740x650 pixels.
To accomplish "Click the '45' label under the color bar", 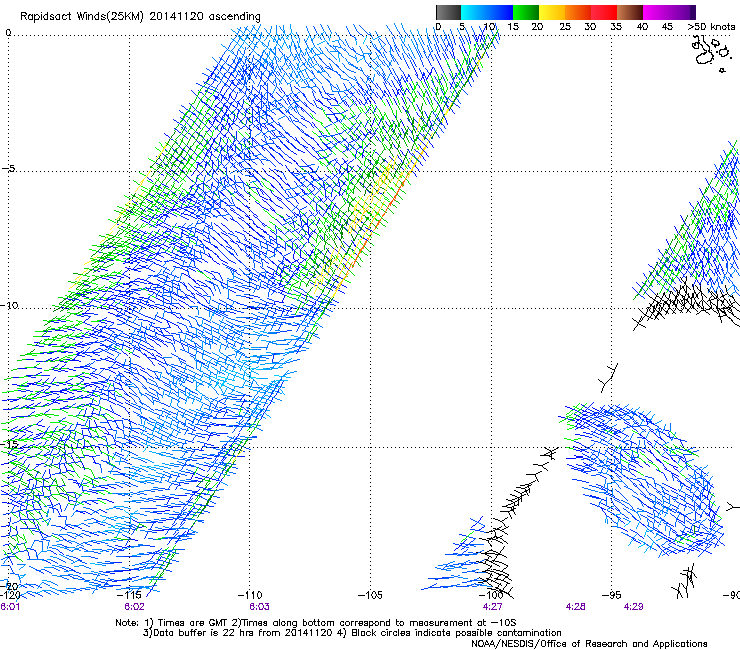I will 667,26.
